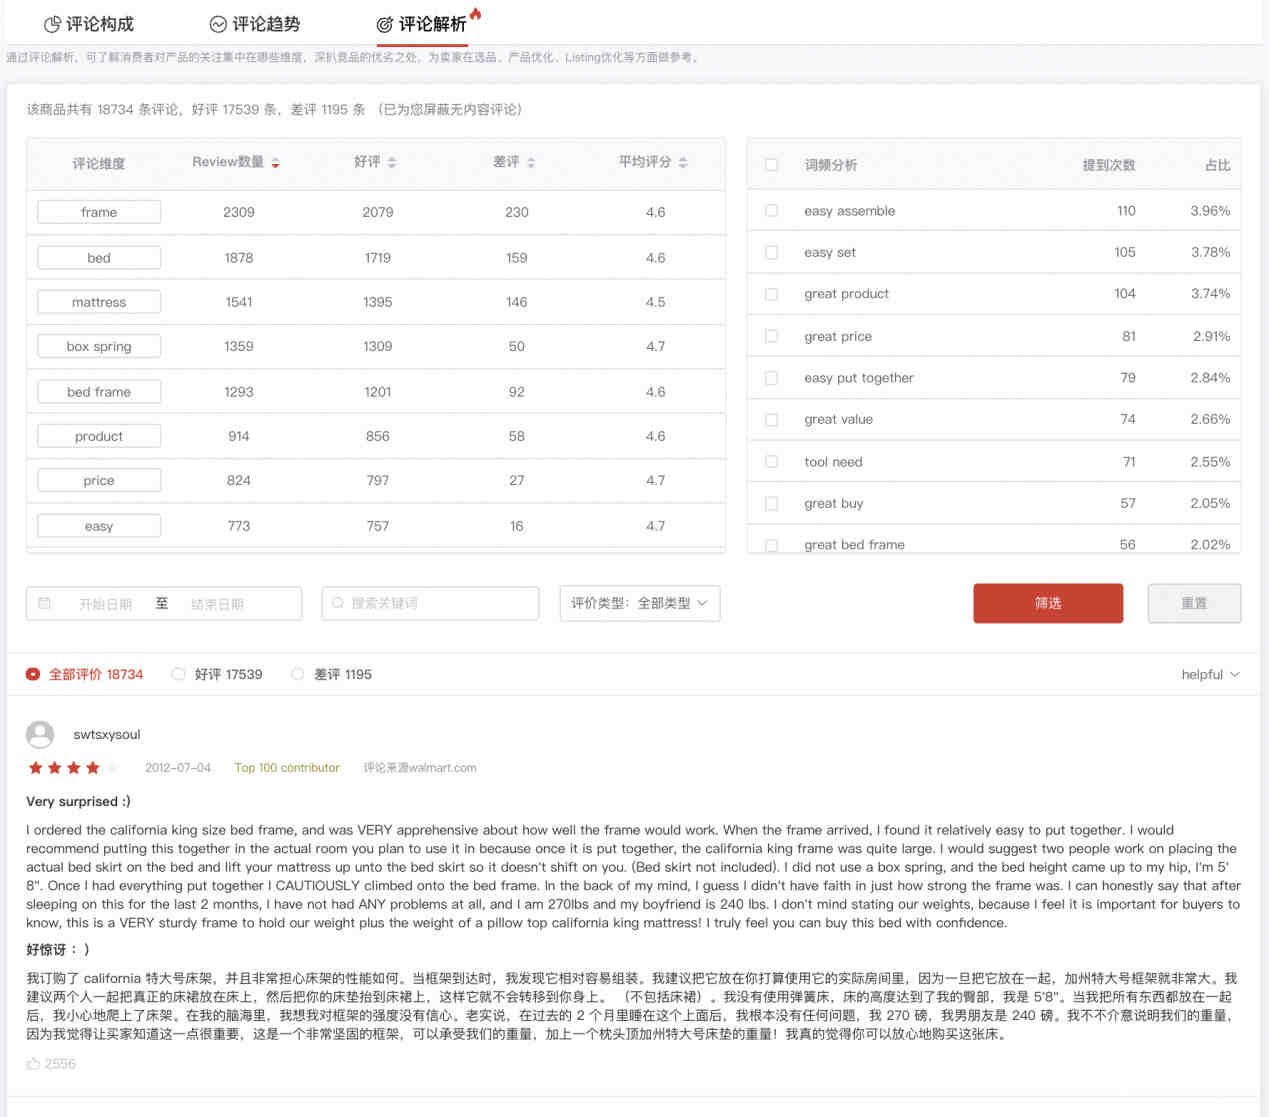
Task: Focus the 搜索关键词 search input
Action: (x=440, y=603)
